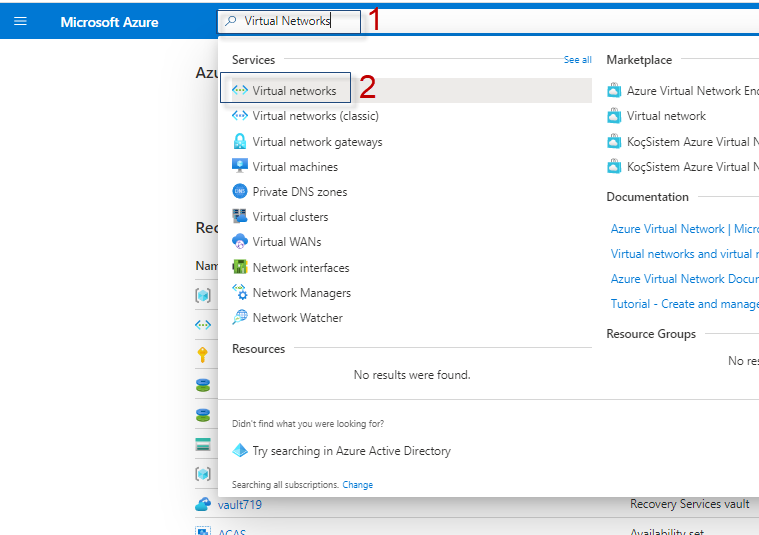Viewport: 759px width, 535px height.
Task: Click the Virtual network gateways lock icon
Action: pos(240,141)
